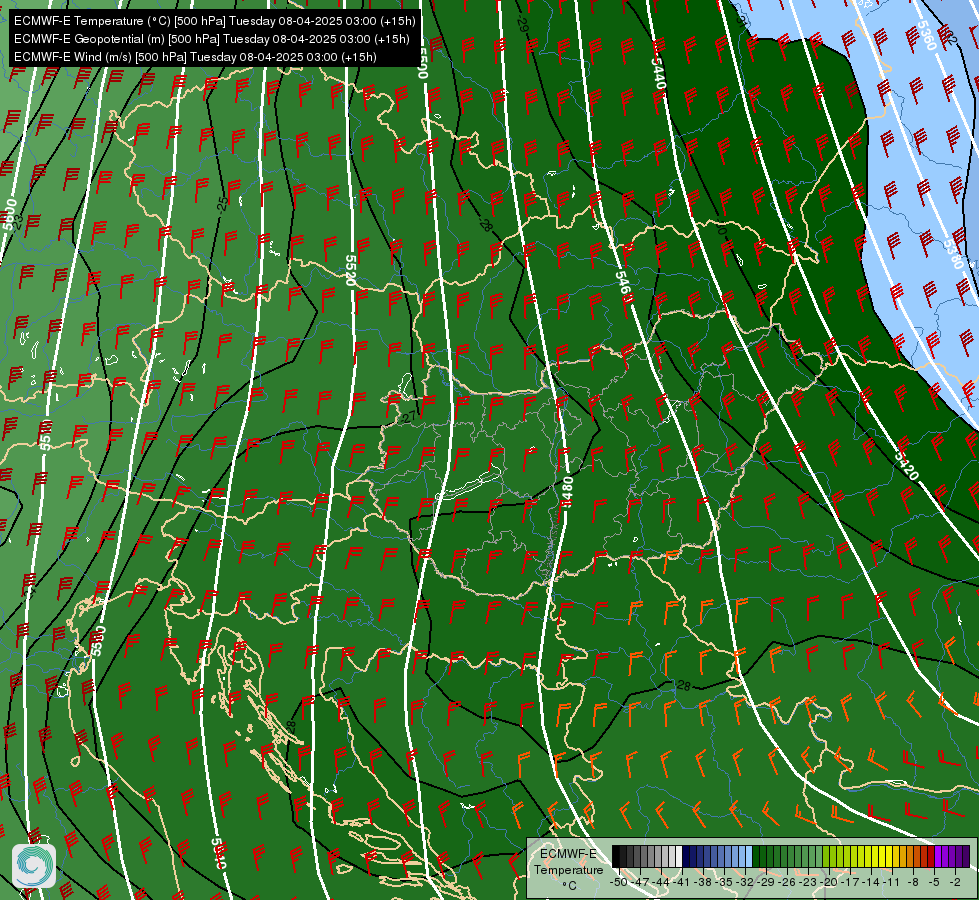Select the ECMWF-E Temperature title line
Screen dimensions: 979x900
click(214, 21)
